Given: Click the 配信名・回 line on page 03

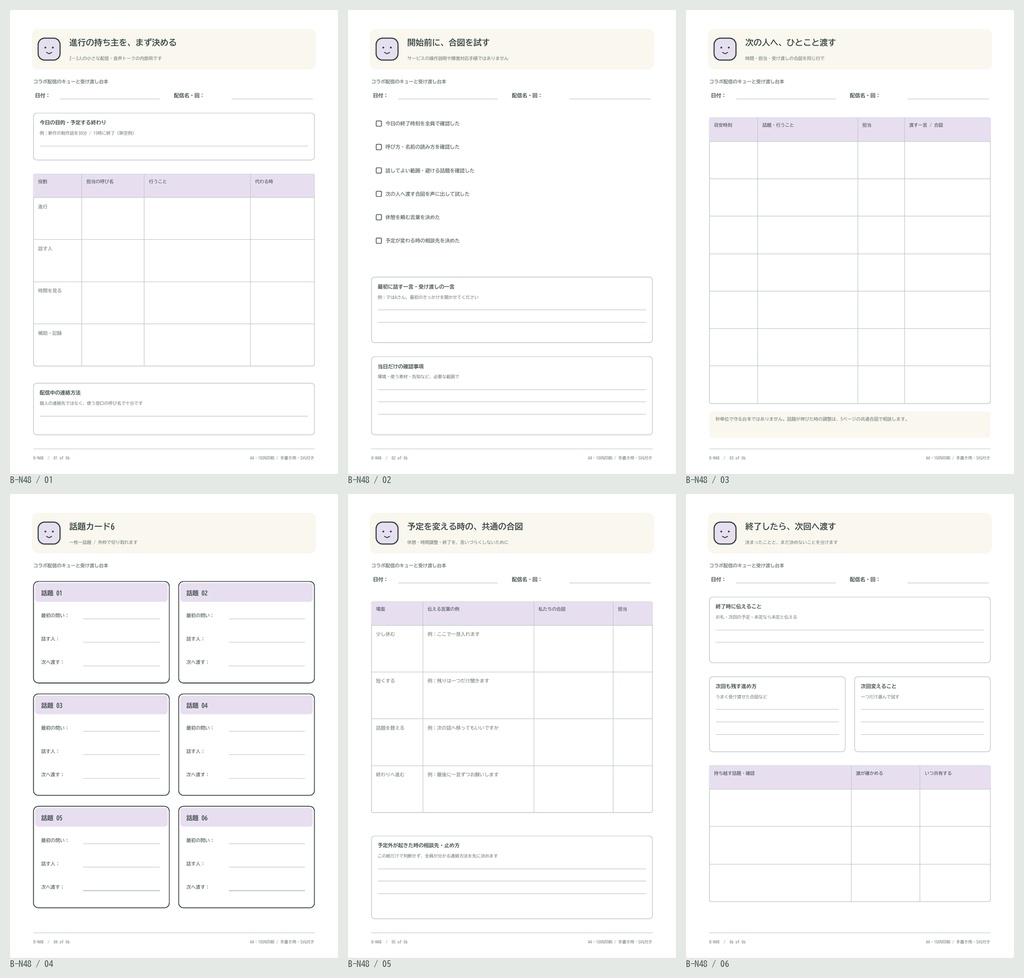Looking at the screenshot, I should click(948, 97).
